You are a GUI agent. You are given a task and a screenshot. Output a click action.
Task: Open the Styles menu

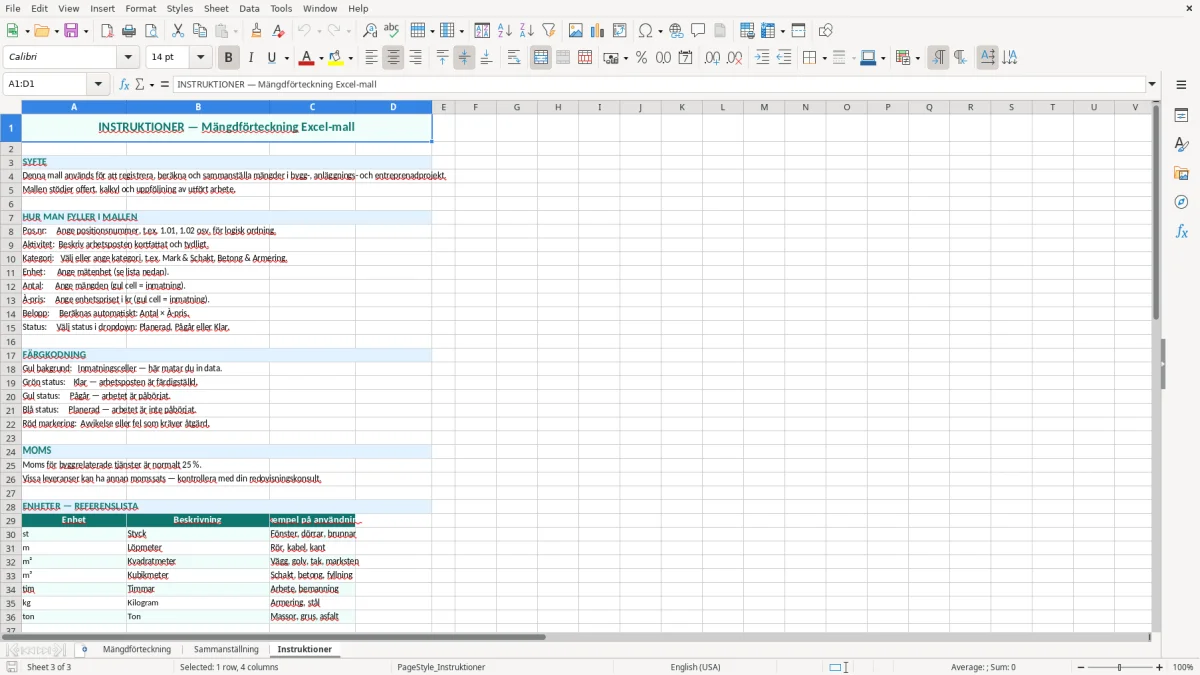(x=180, y=8)
